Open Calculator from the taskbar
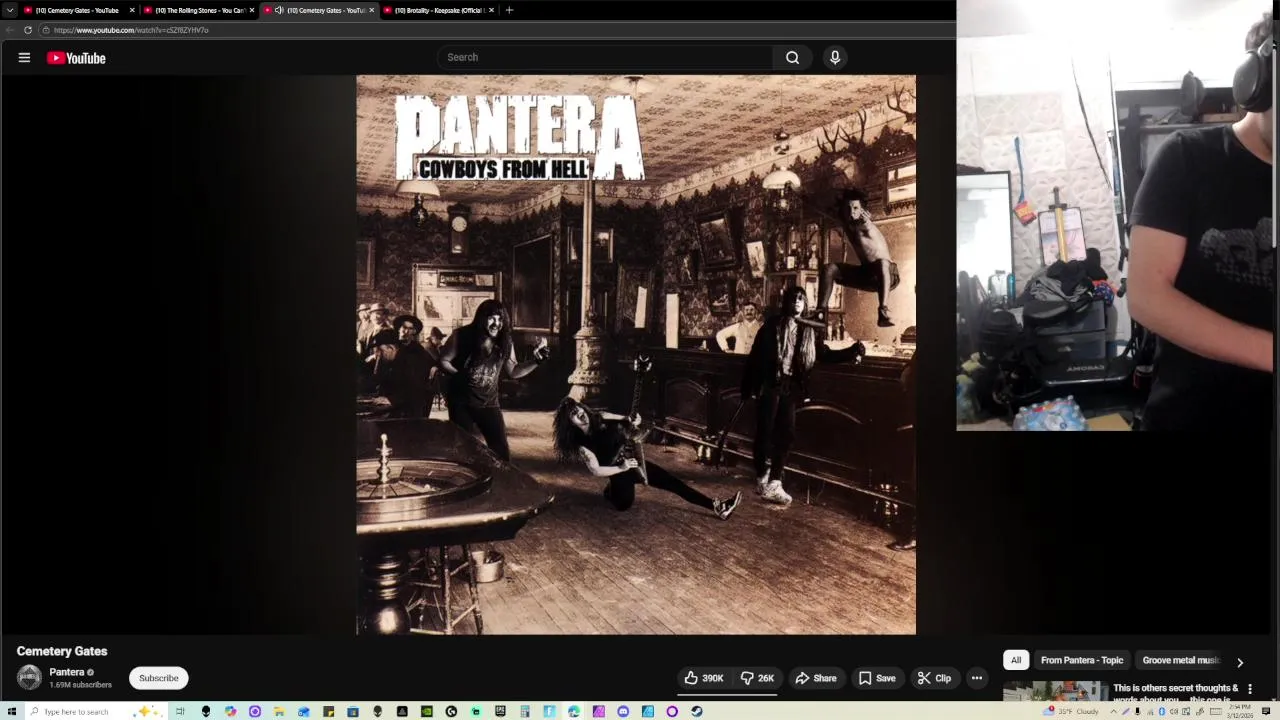This screenshot has height=720, width=1280. click(x=525, y=711)
